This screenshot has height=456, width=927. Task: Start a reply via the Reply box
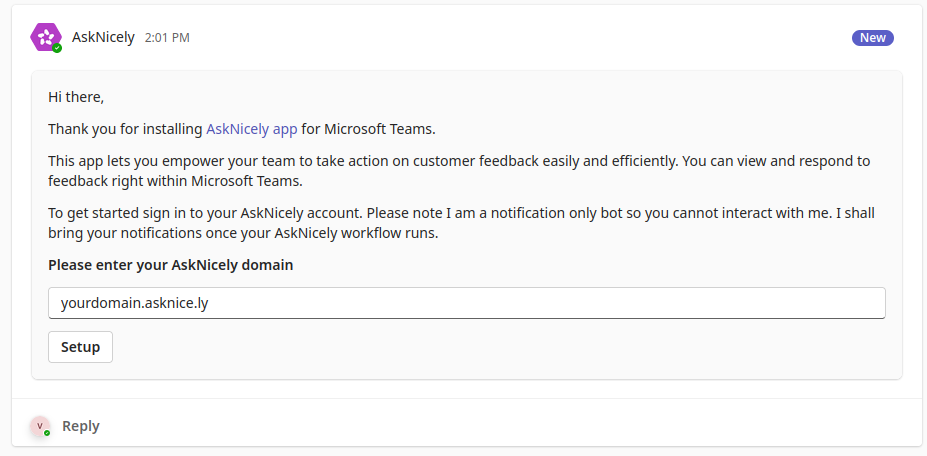click(81, 426)
